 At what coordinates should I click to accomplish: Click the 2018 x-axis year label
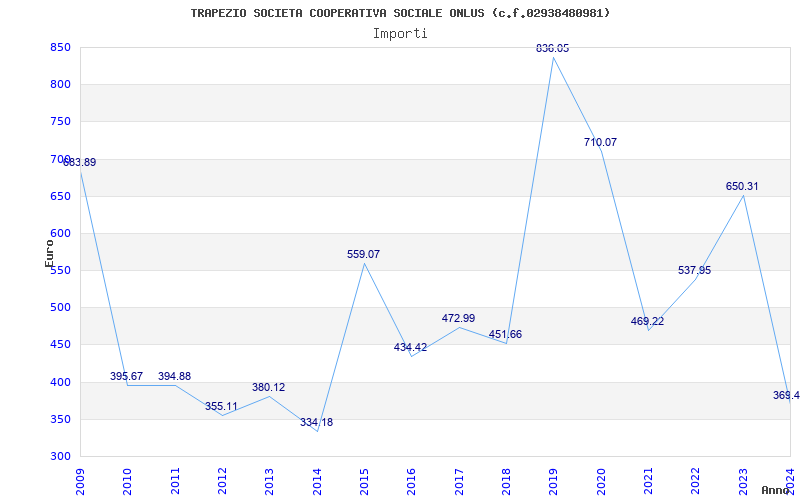click(506, 482)
